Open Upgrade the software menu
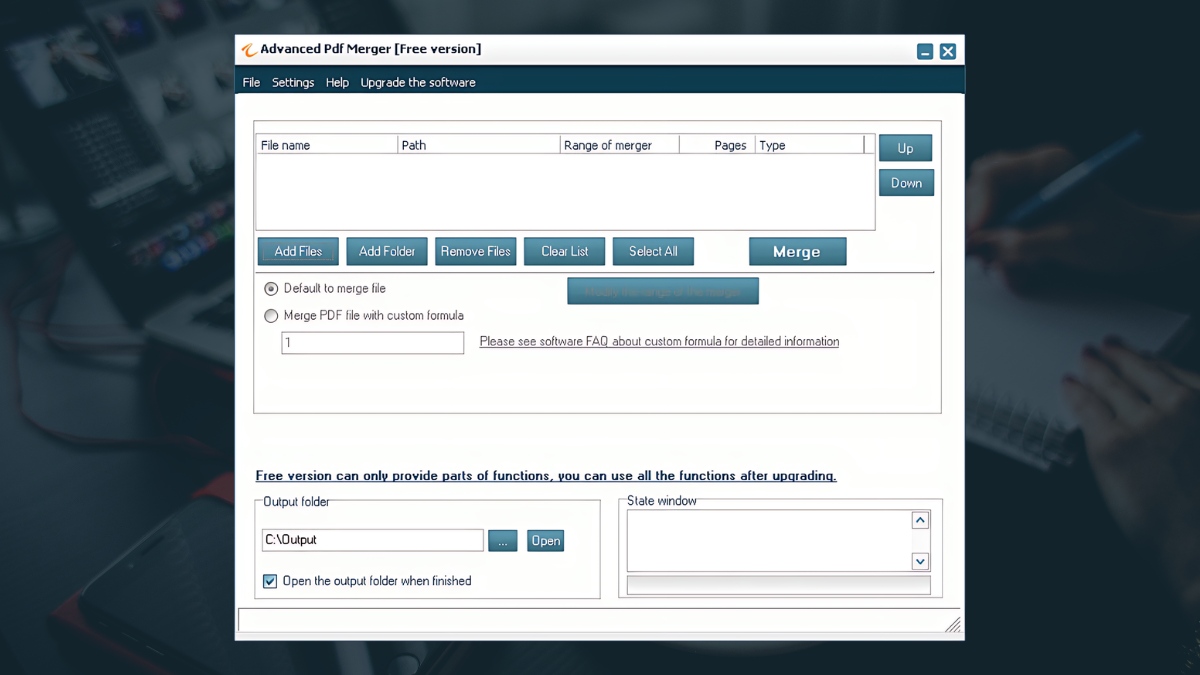1200x675 pixels. pyautogui.click(x=418, y=82)
